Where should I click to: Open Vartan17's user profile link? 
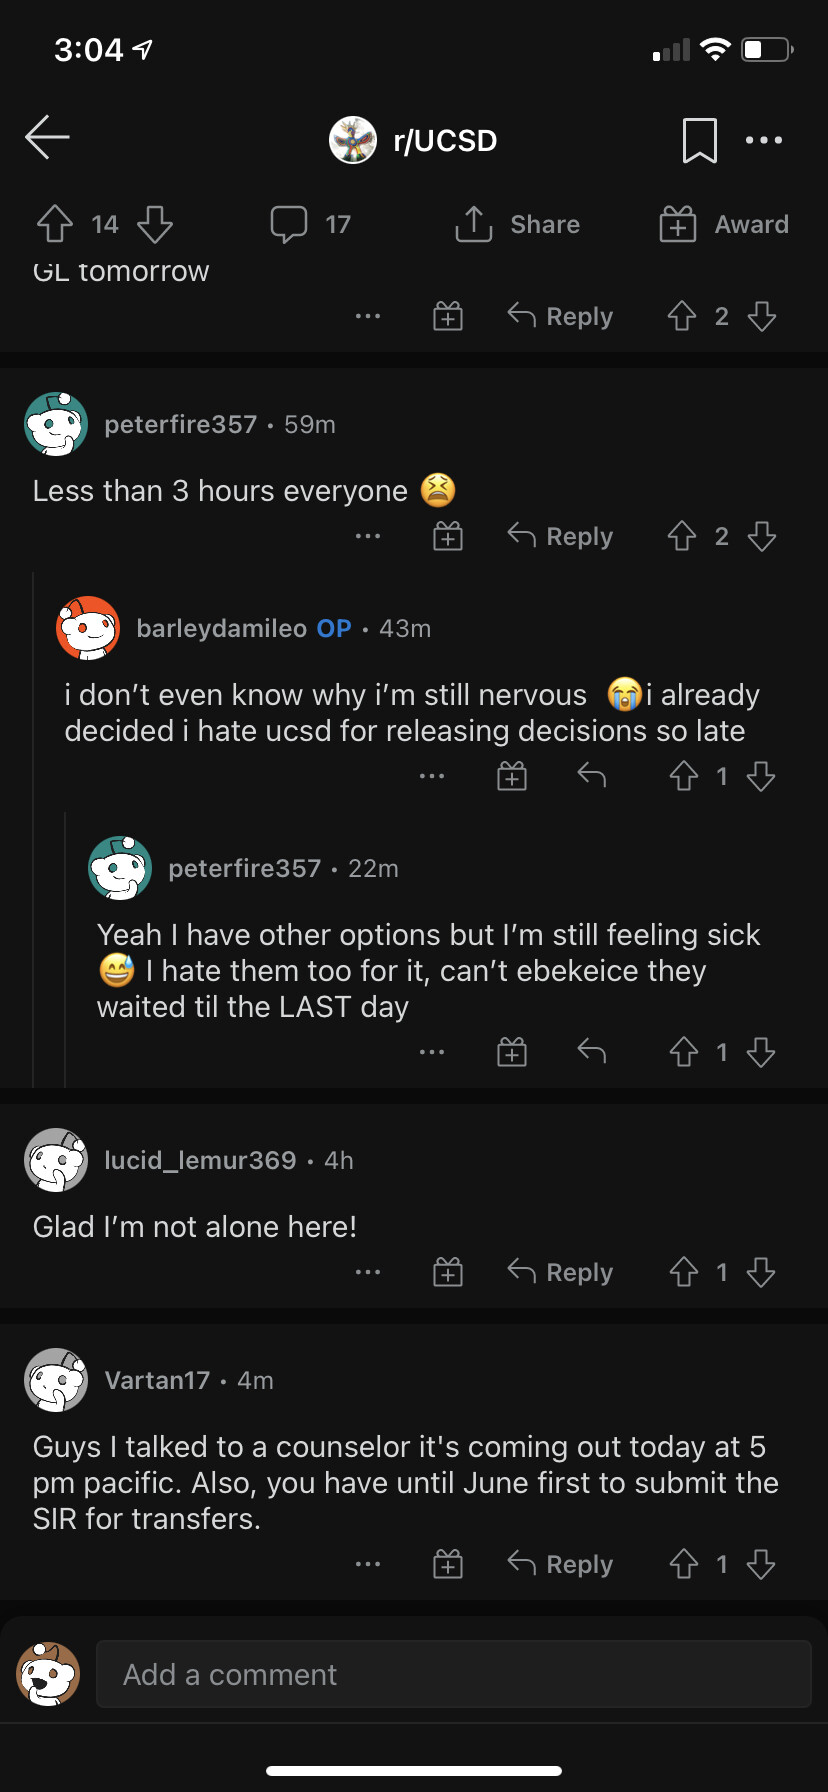click(x=157, y=1380)
